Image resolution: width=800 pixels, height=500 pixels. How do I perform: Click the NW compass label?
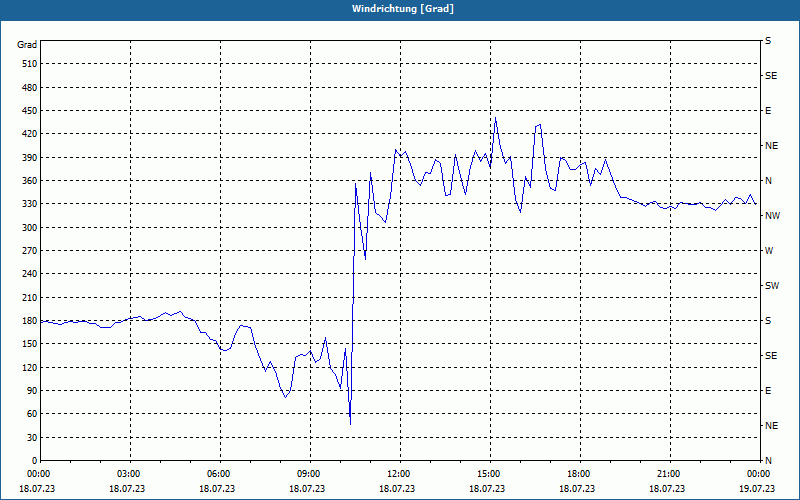pyautogui.click(x=772, y=216)
